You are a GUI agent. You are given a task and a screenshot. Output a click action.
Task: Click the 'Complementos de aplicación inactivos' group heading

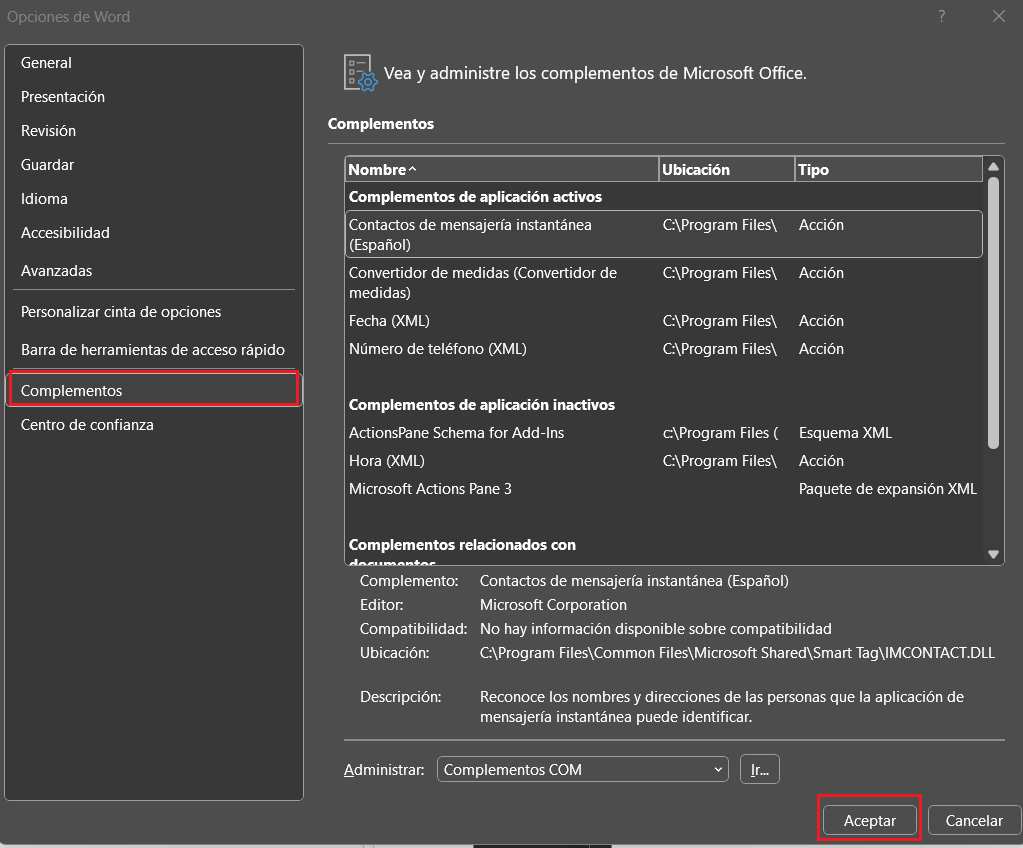point(481,404)
